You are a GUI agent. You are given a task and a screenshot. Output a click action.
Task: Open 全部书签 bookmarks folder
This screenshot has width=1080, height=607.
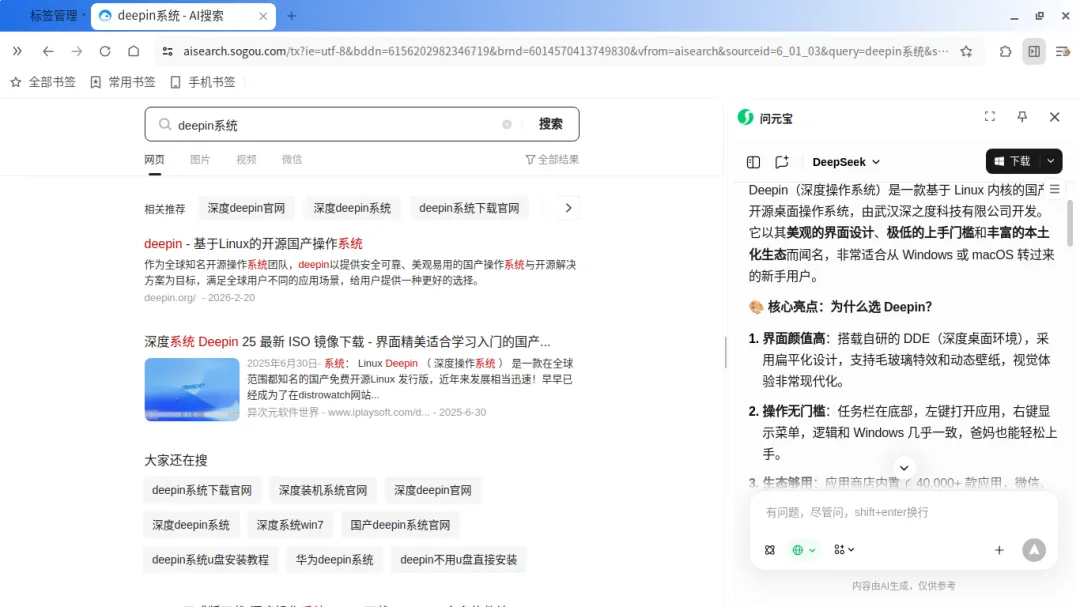43,82
